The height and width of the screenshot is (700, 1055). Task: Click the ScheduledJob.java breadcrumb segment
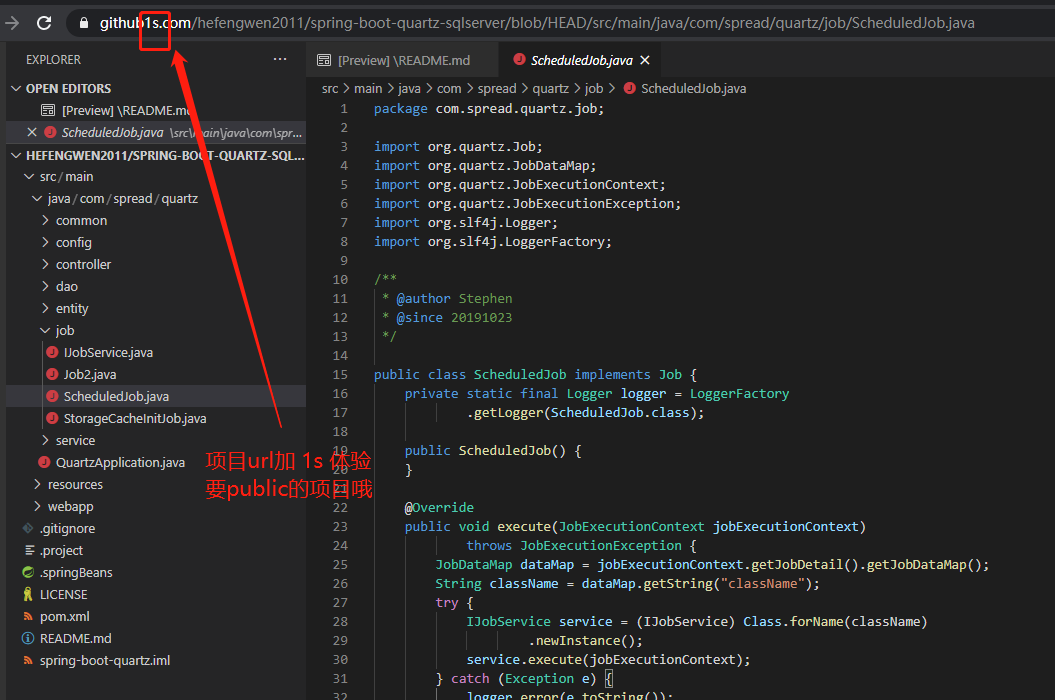pos(693,88)
